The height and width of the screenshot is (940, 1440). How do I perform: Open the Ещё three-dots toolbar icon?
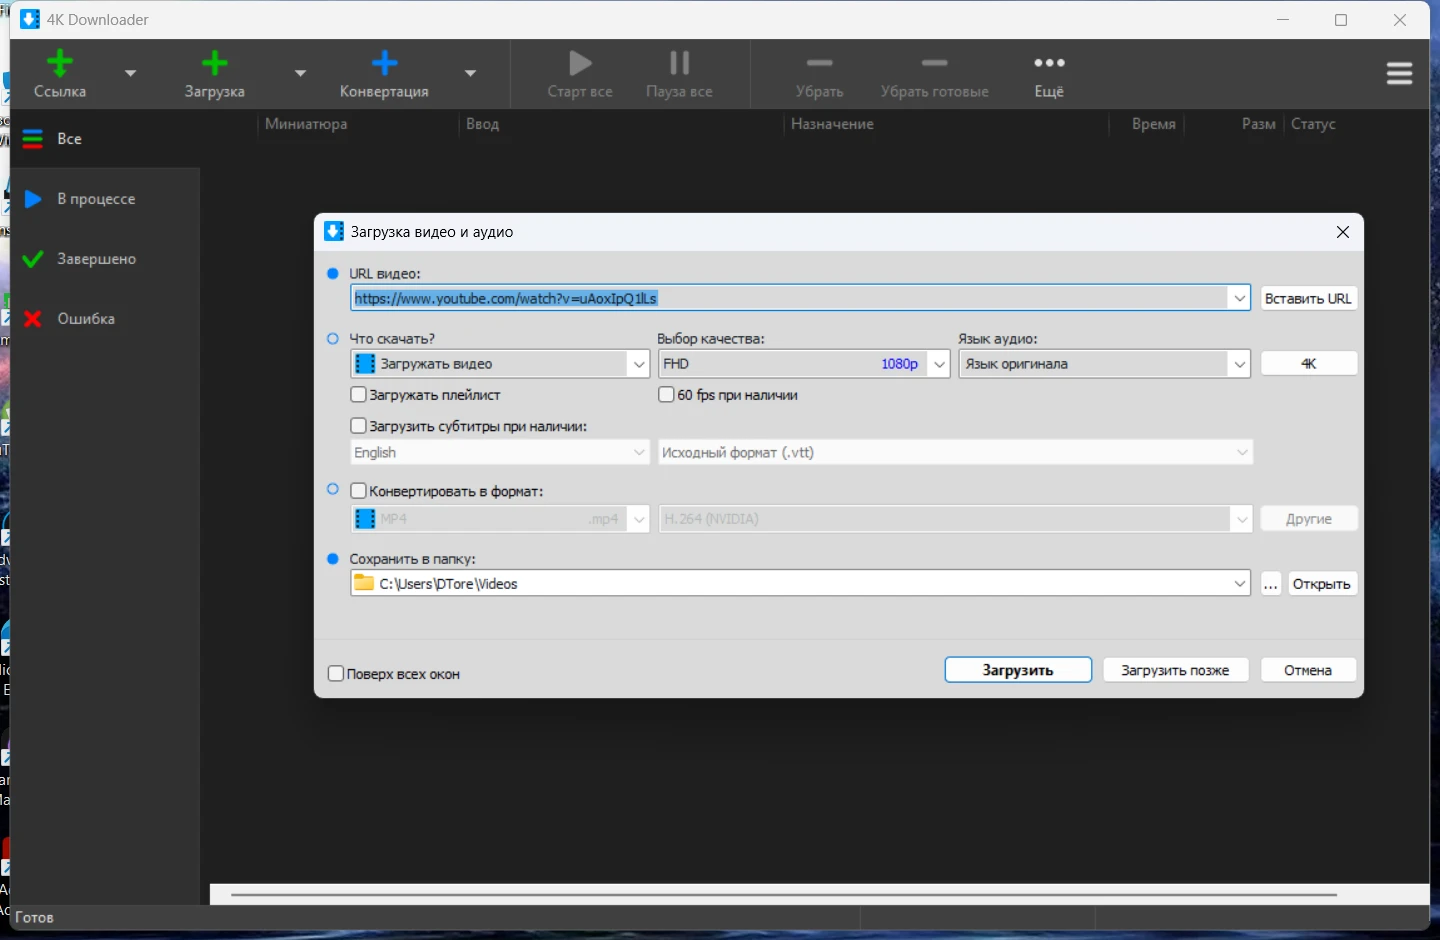[1049, 64]
